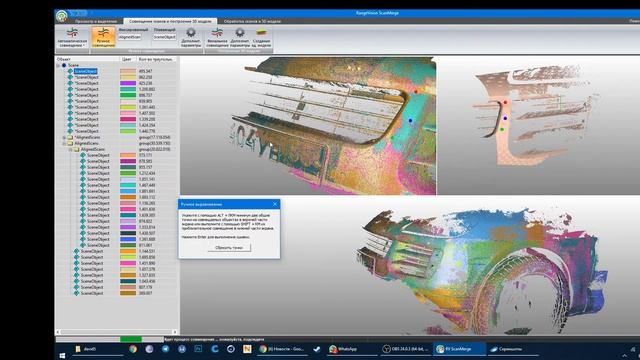Open the royal blue color swatch below the black one
640x360 pixels.
[128, 239]
